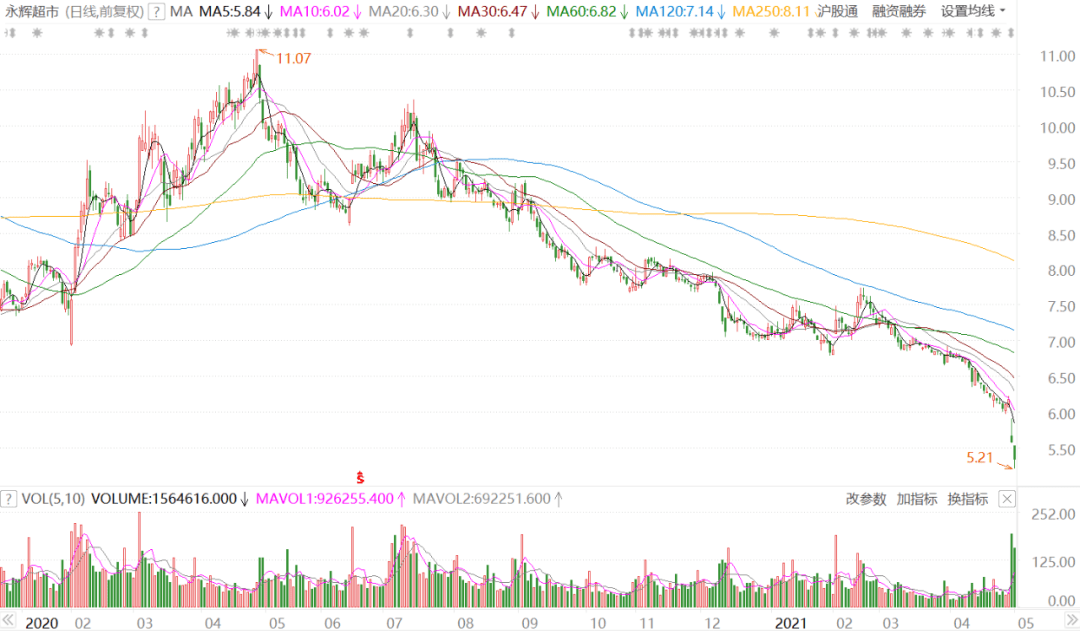The height and width of the screenshot is (631, 1080).
Task: Open the help icon beside 永辉超市 title
Action: (156, 12)
